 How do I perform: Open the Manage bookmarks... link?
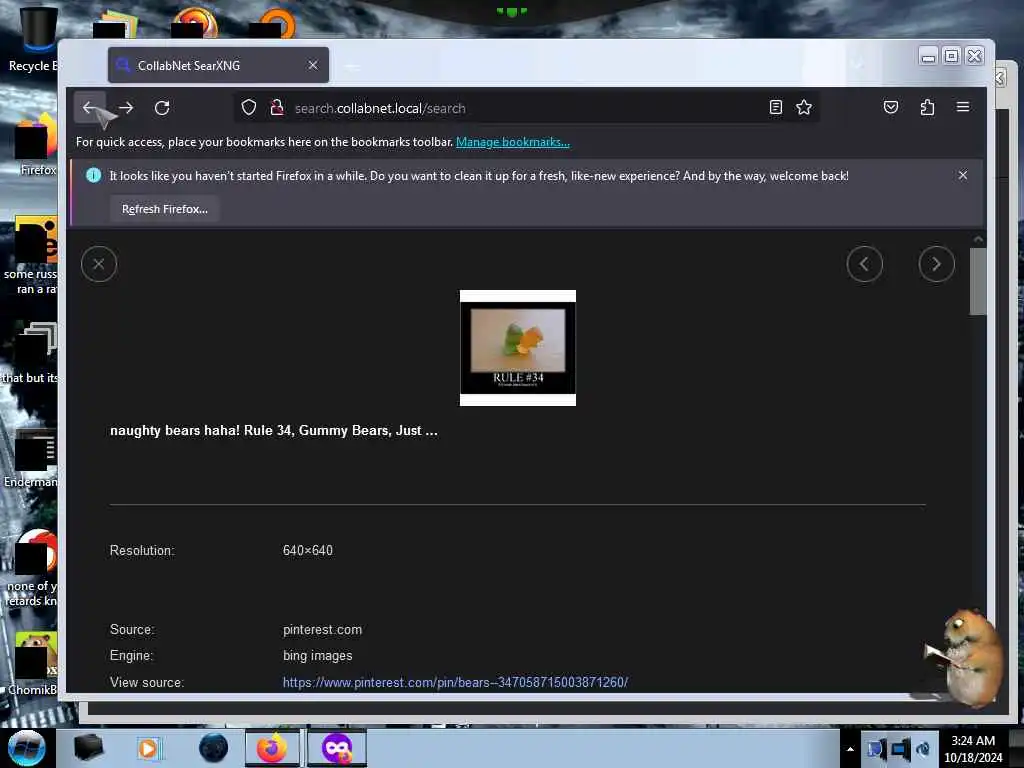513,142
